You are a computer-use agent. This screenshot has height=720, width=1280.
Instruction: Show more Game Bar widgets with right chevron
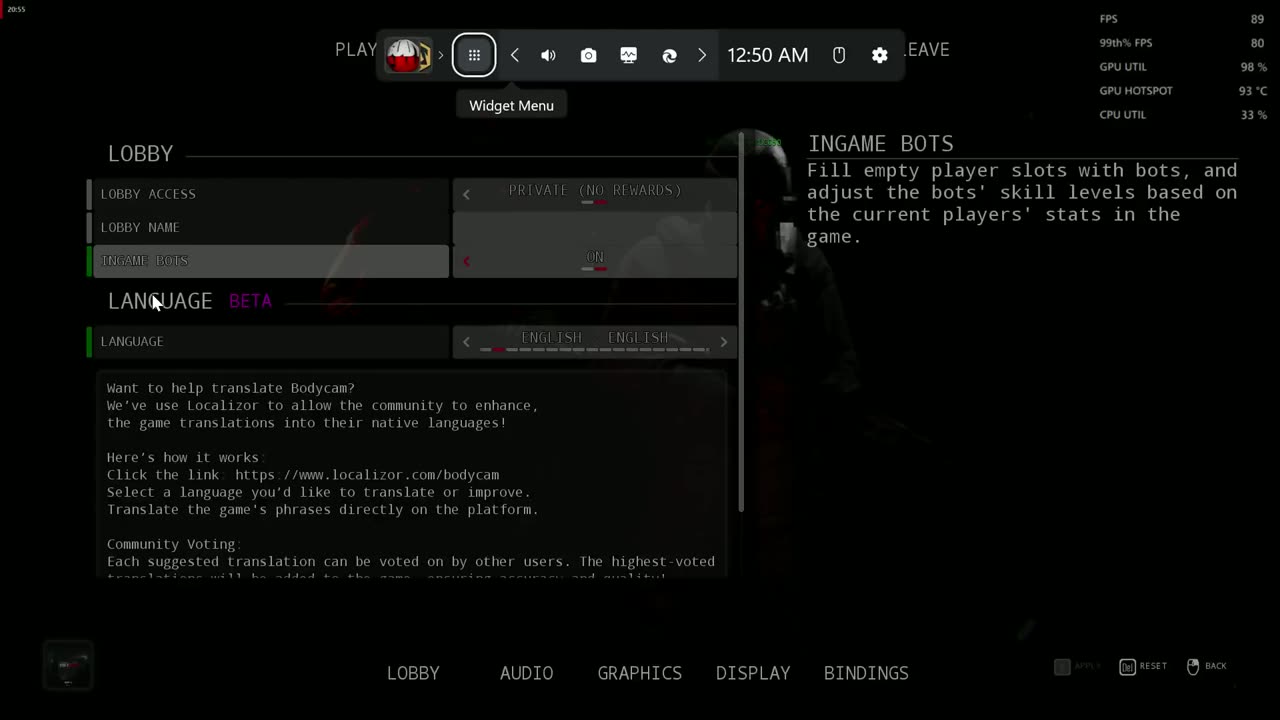pyautogui.click(x=702, y=55)
